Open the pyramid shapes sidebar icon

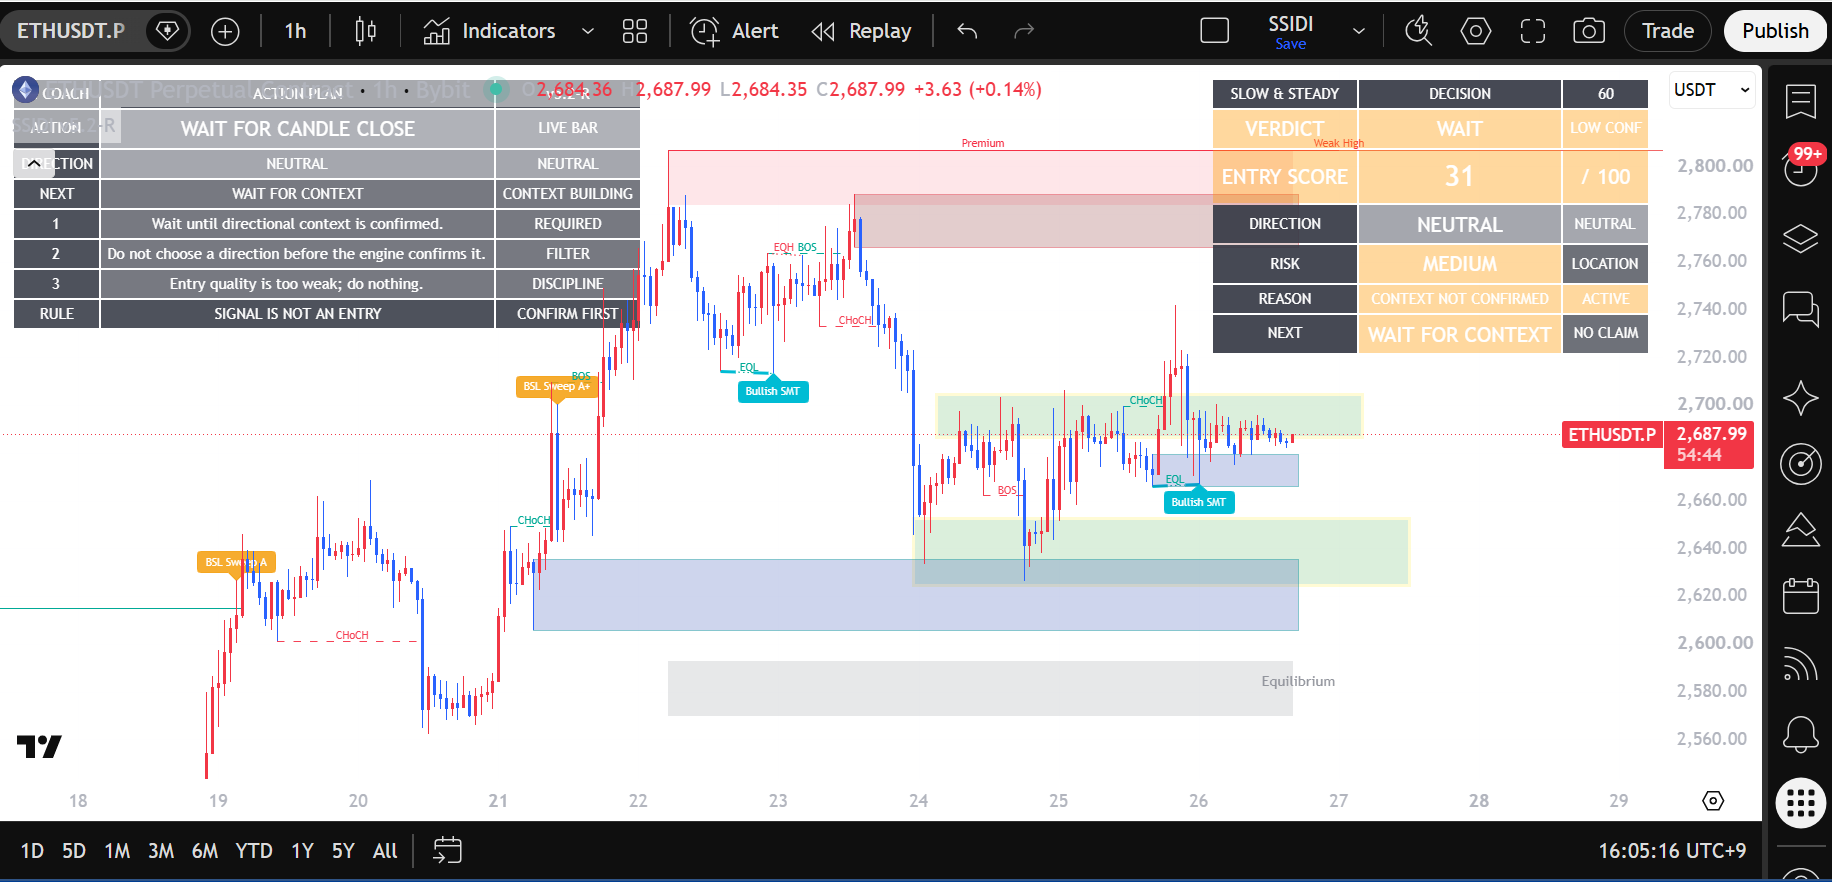click(x=1801, y=530)
